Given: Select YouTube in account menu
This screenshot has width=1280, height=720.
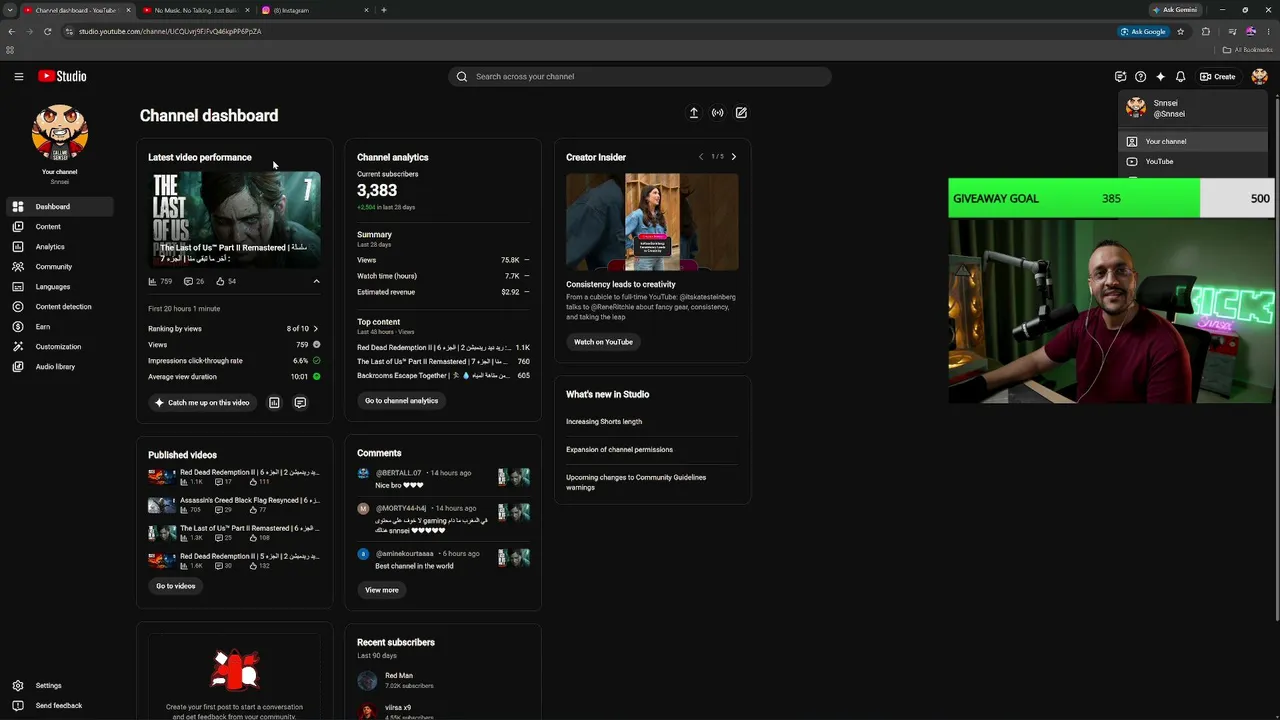Looking at the screenshot, I should click(x=1193, y=162).
